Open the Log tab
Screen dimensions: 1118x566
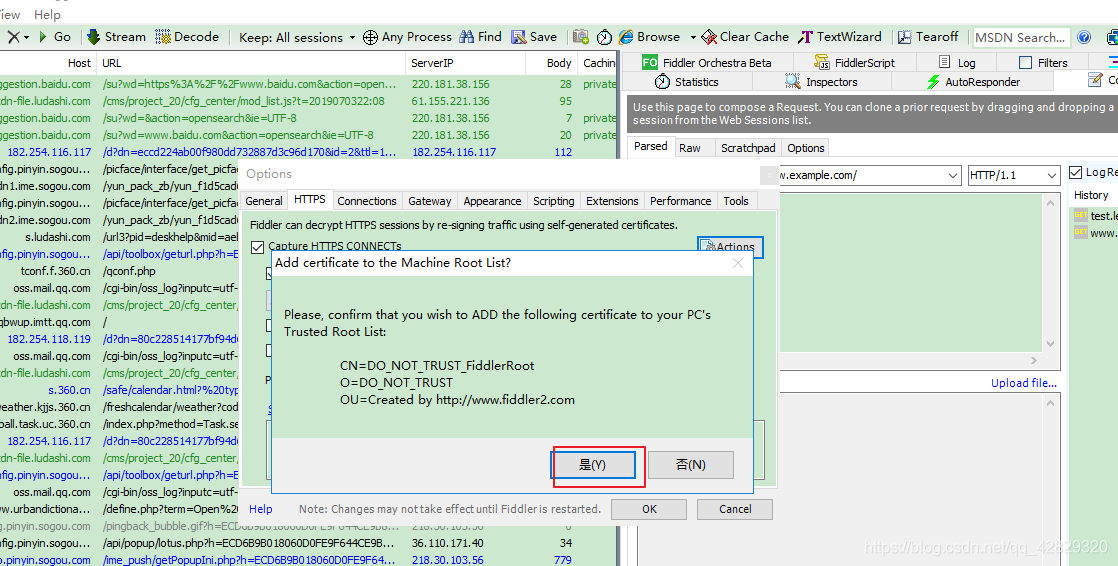[957, 63]
